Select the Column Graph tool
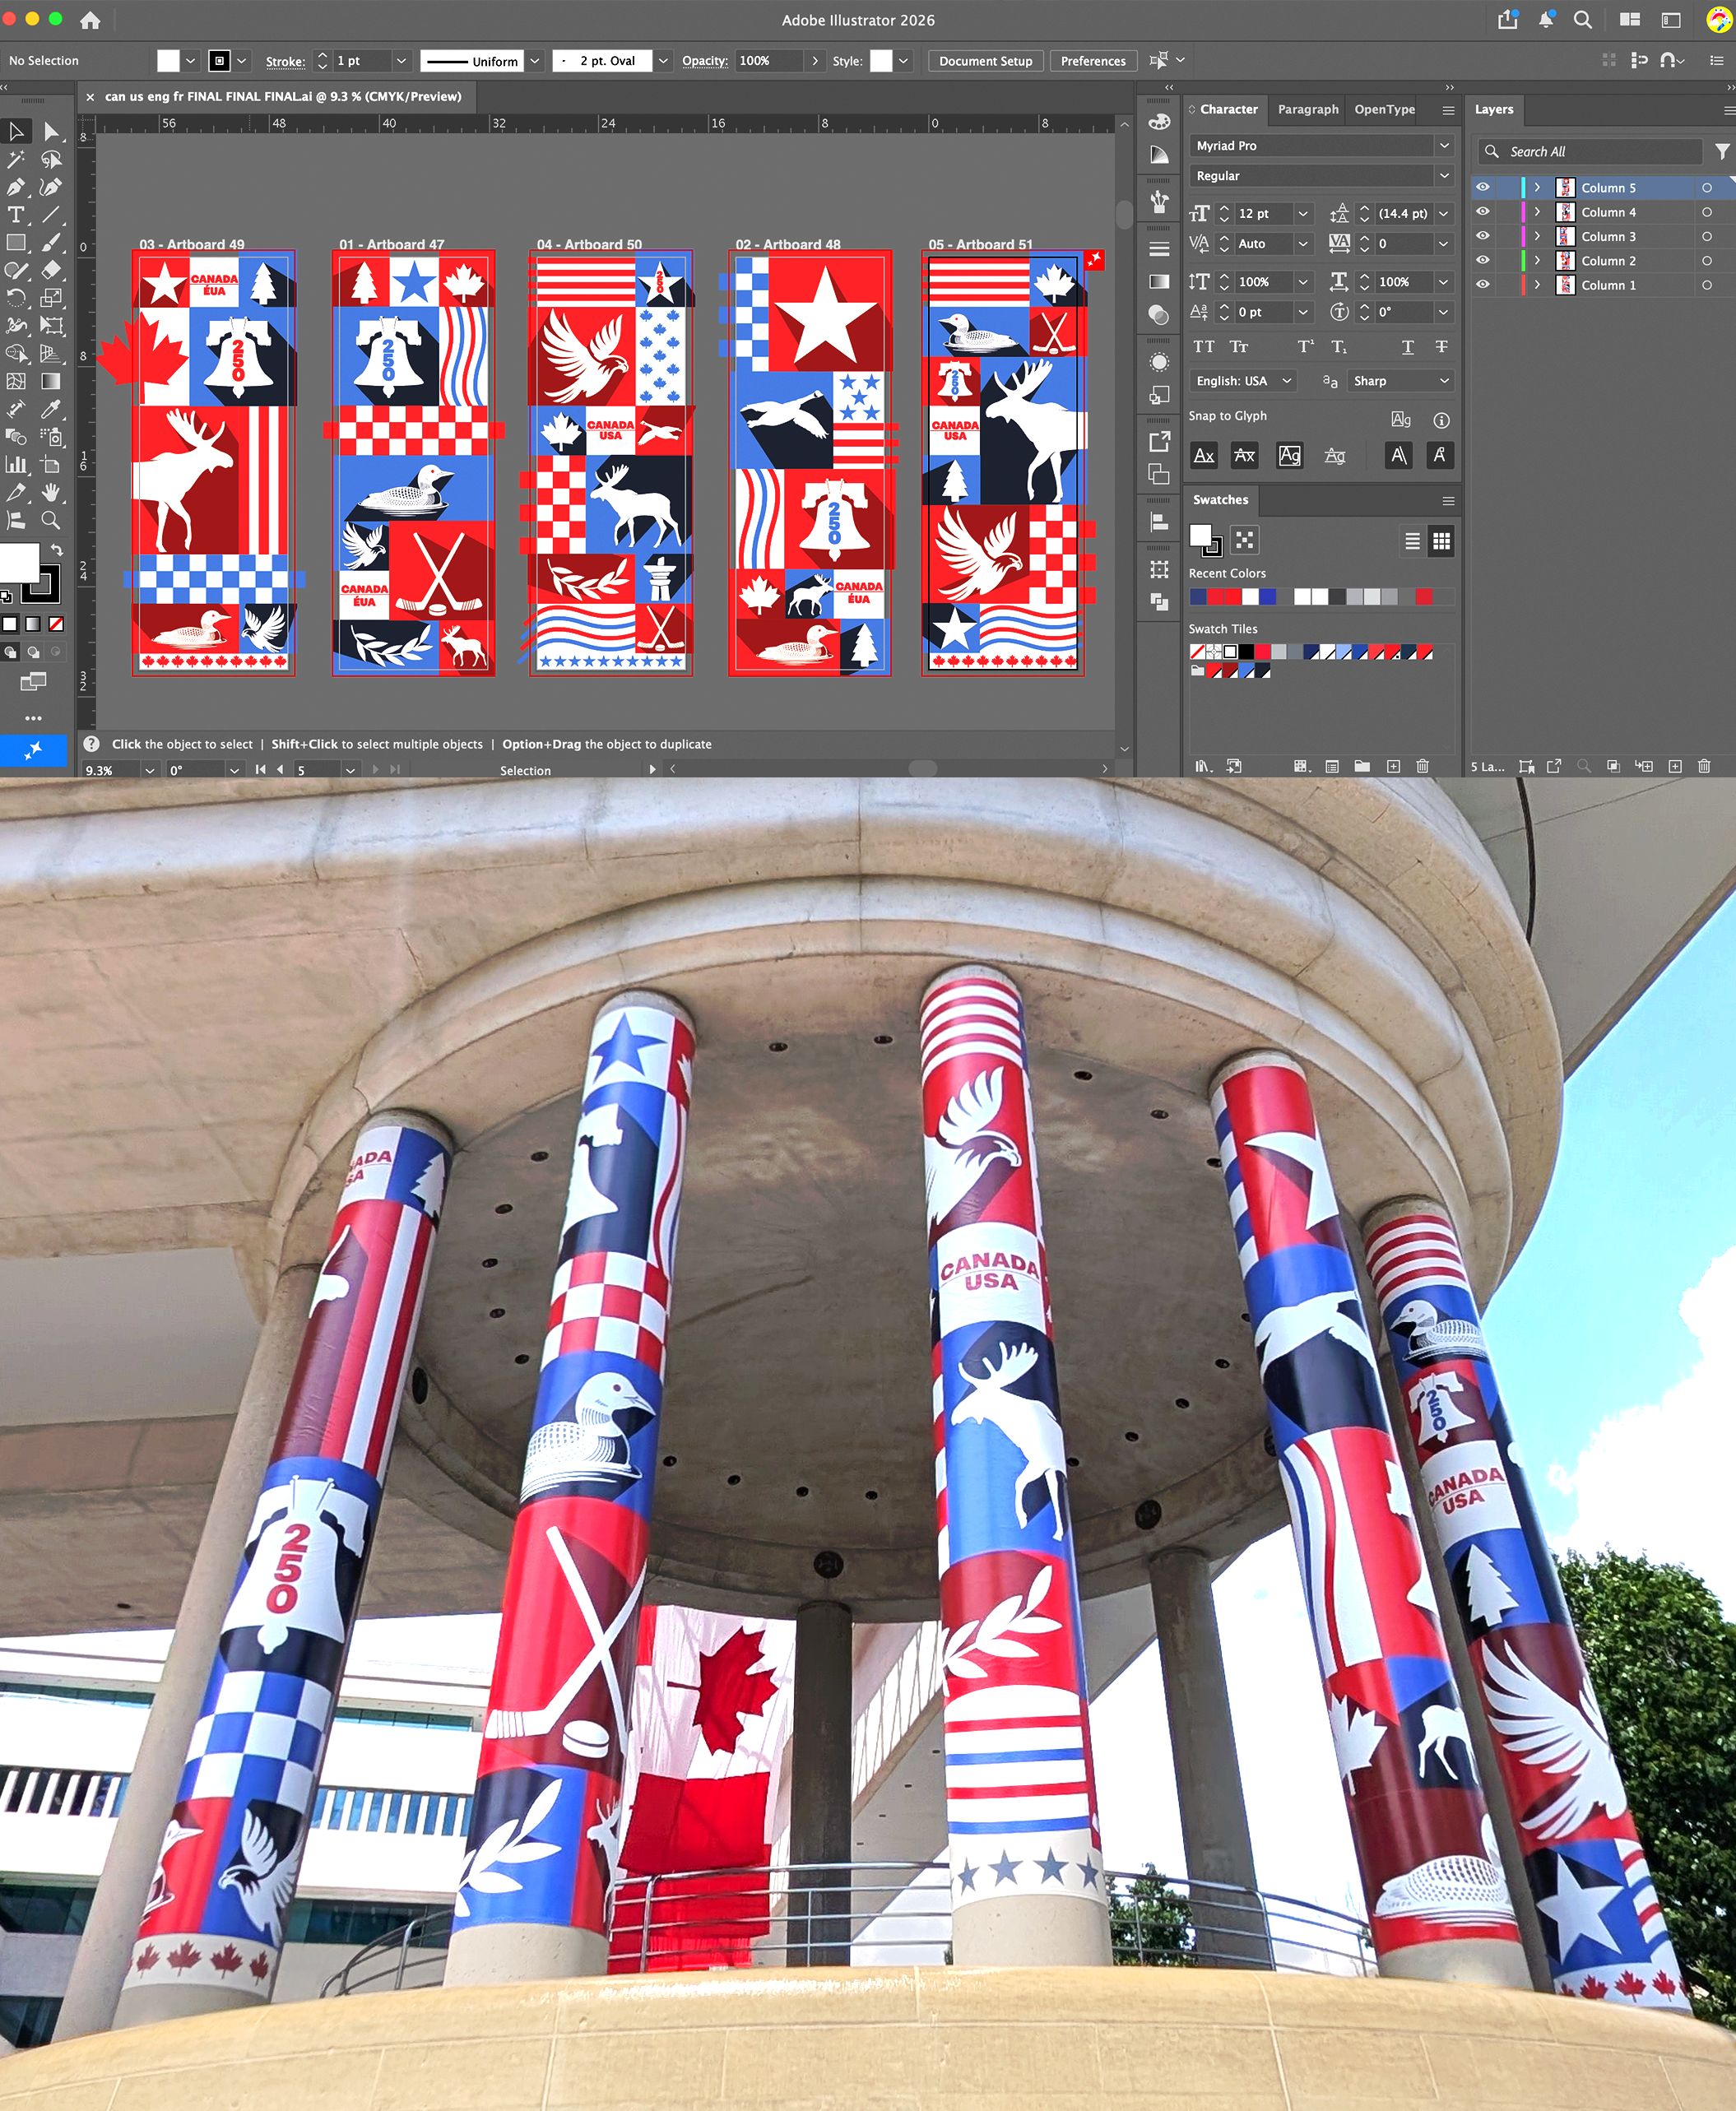 [16, 465]
